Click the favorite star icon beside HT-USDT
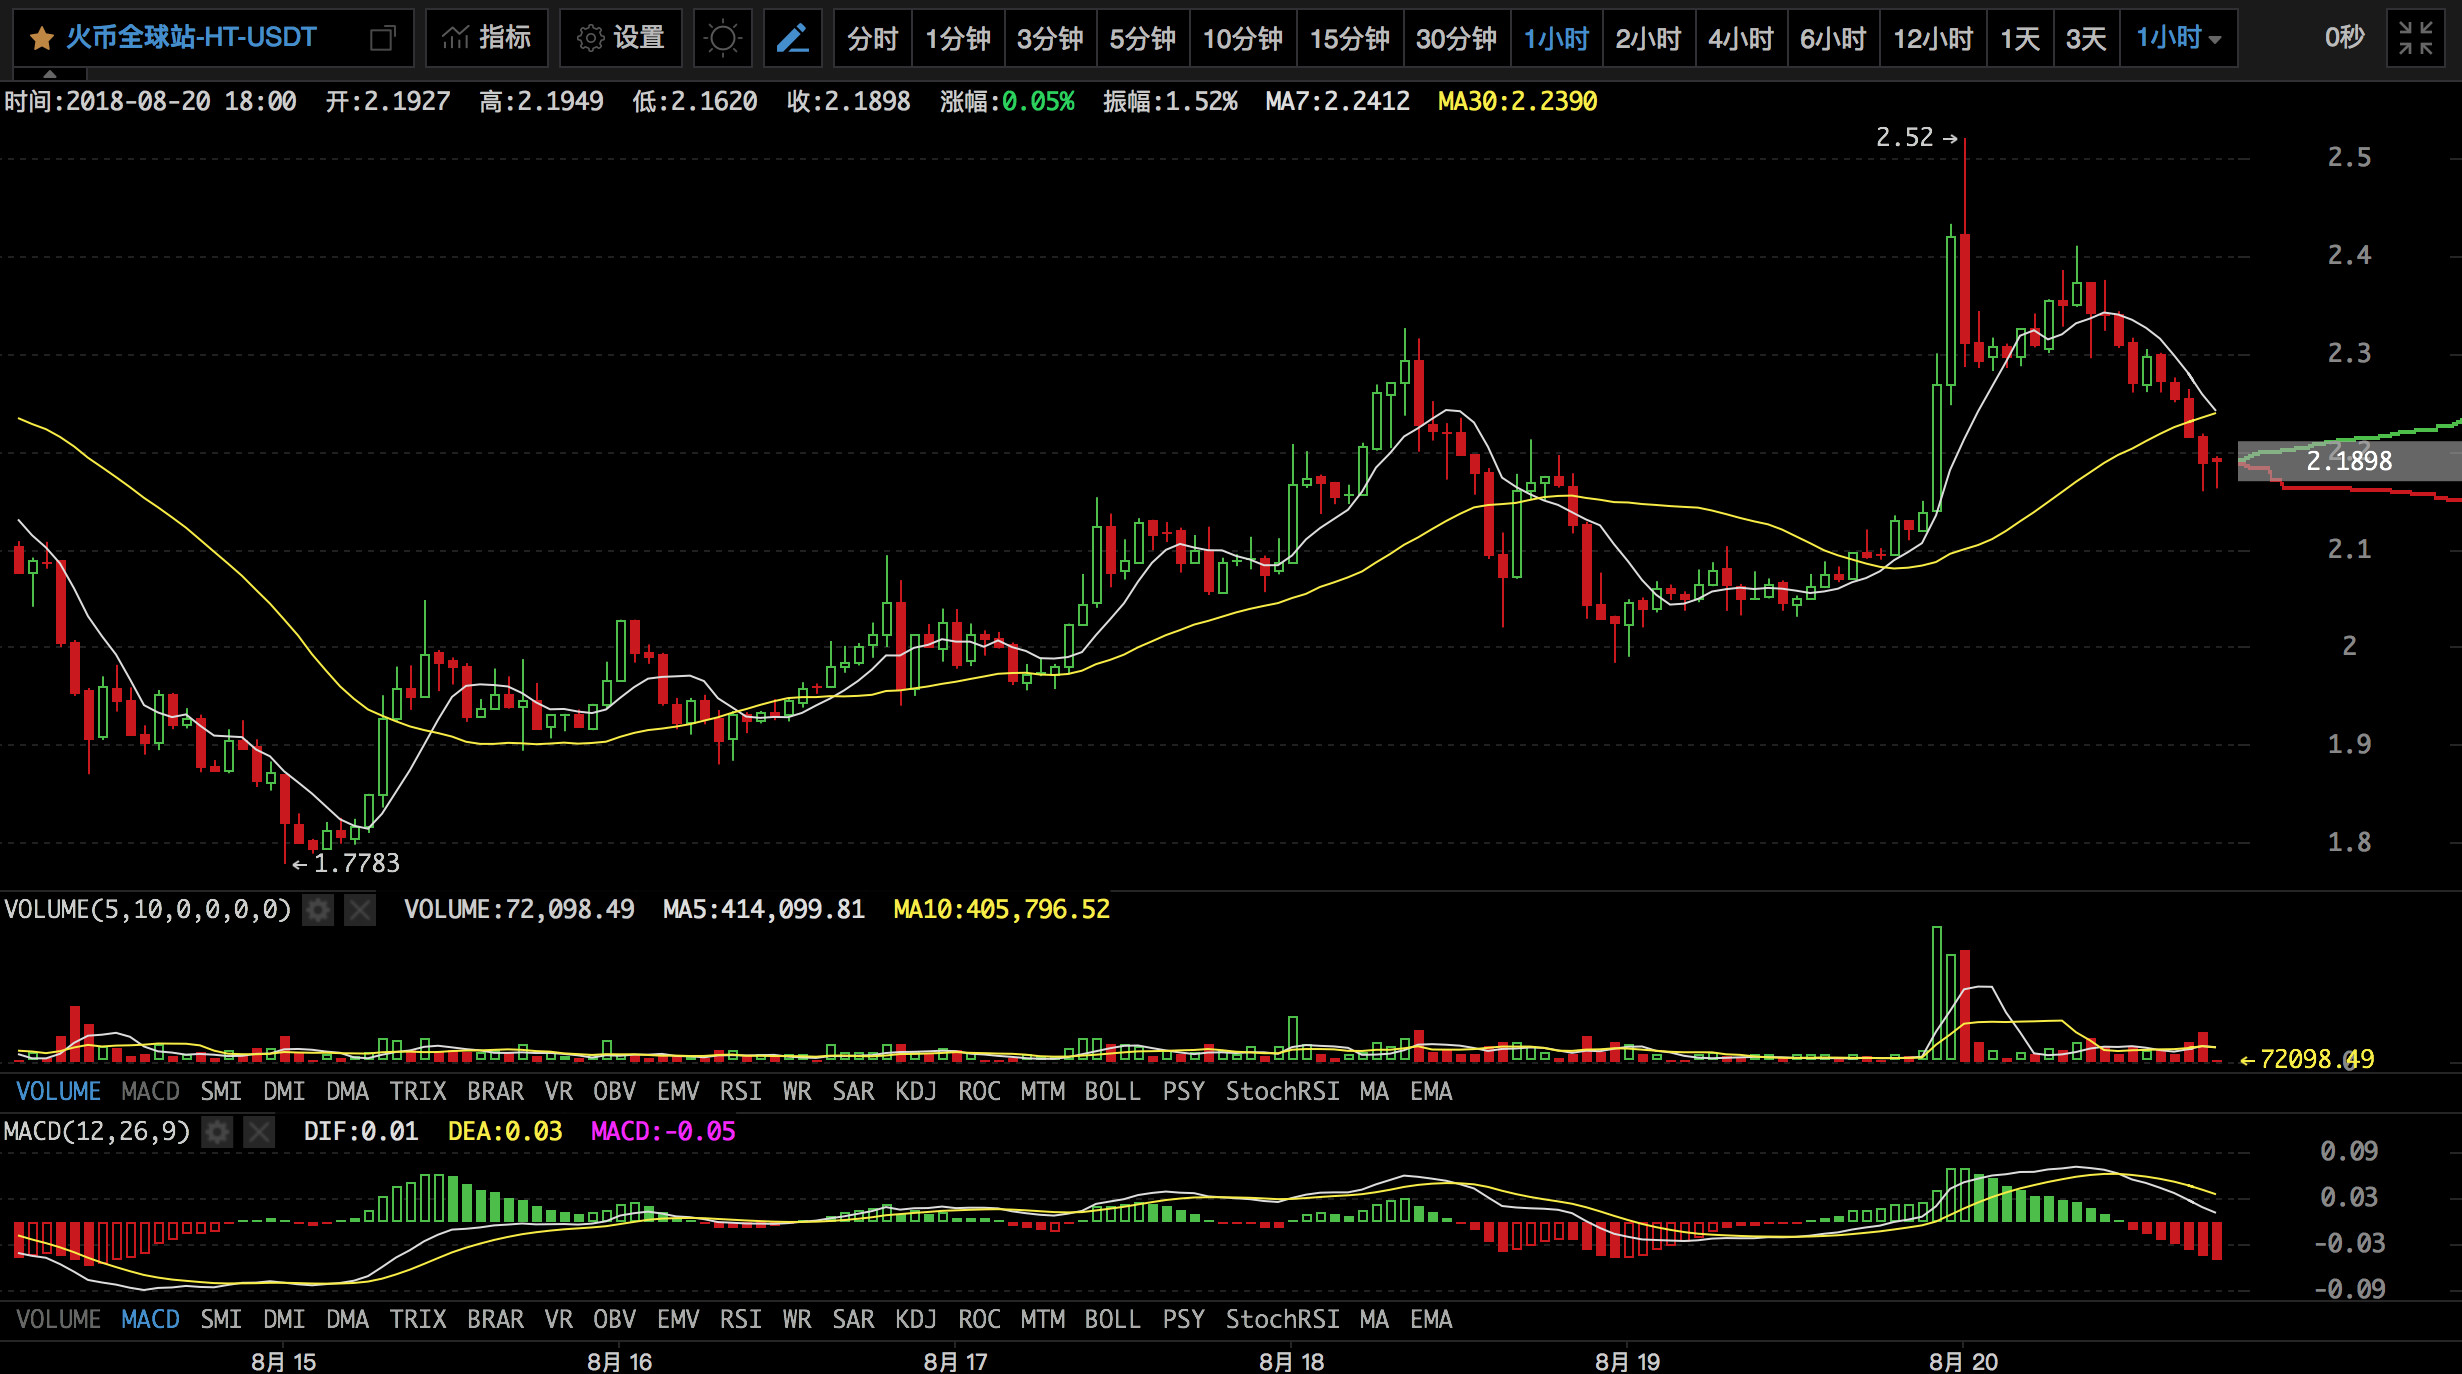Viewport: 2462px width, 1374px height. point(42,39)
